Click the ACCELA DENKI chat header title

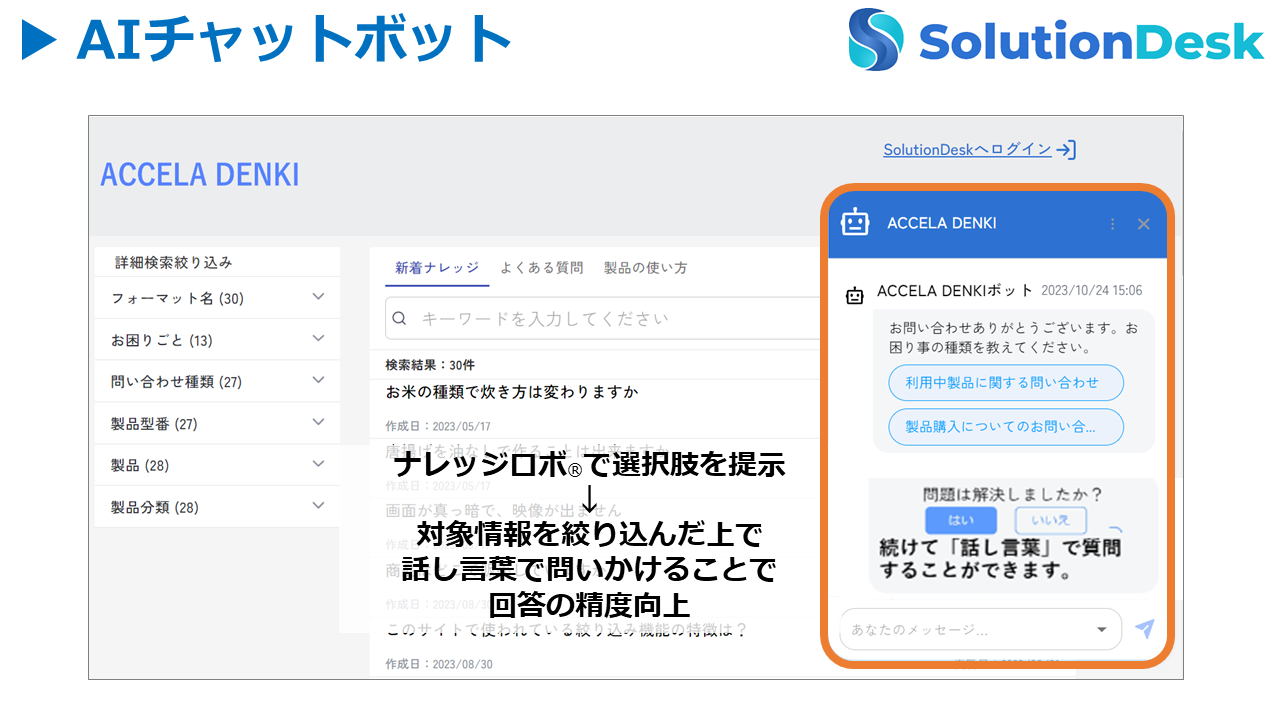[942, 223]
